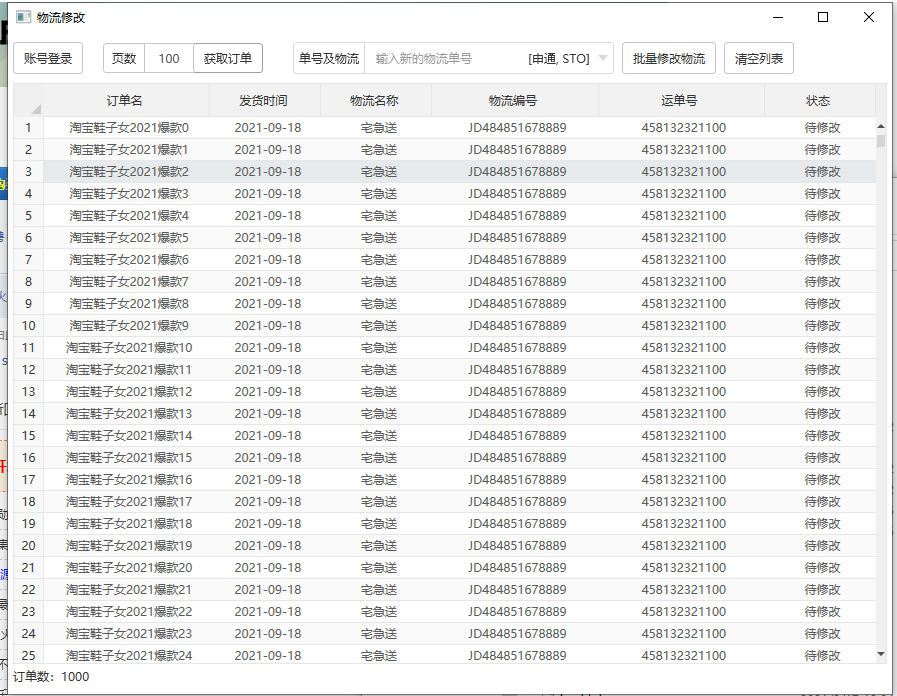Click the dropdown arrow next to the courier field

coord(600,58)
